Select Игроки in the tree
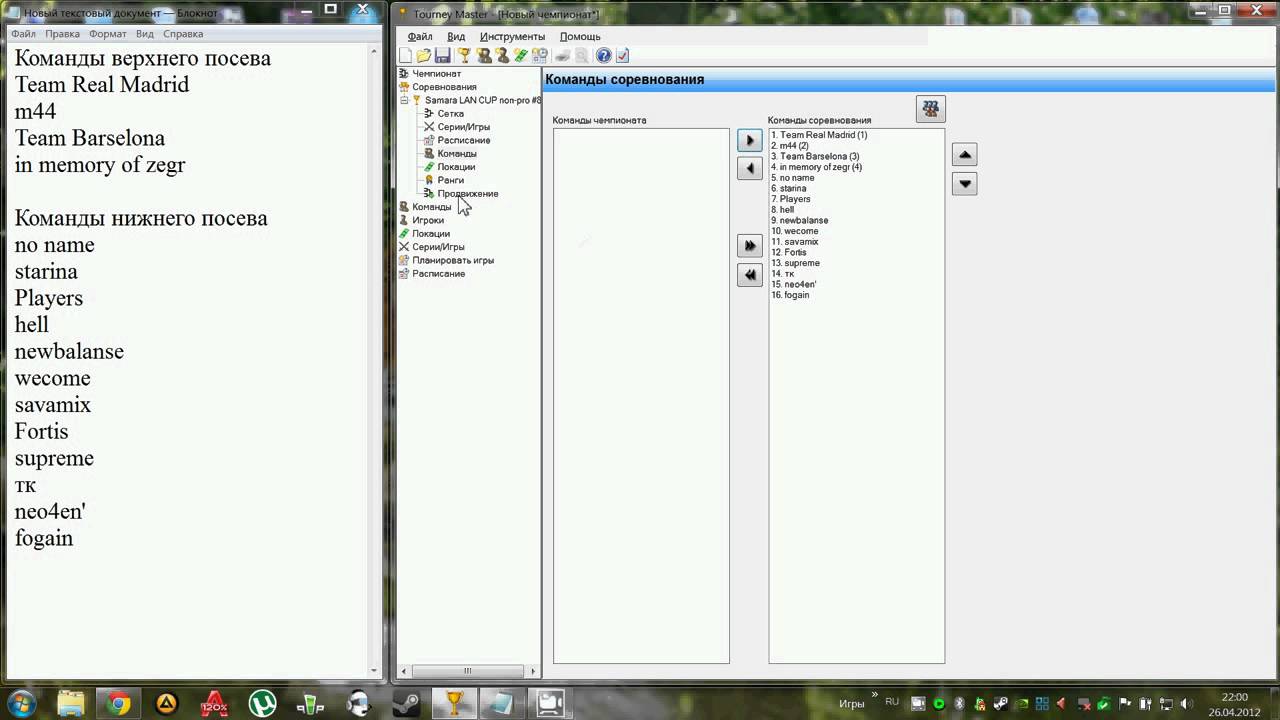1280x720 pixels. click(428, 220)
